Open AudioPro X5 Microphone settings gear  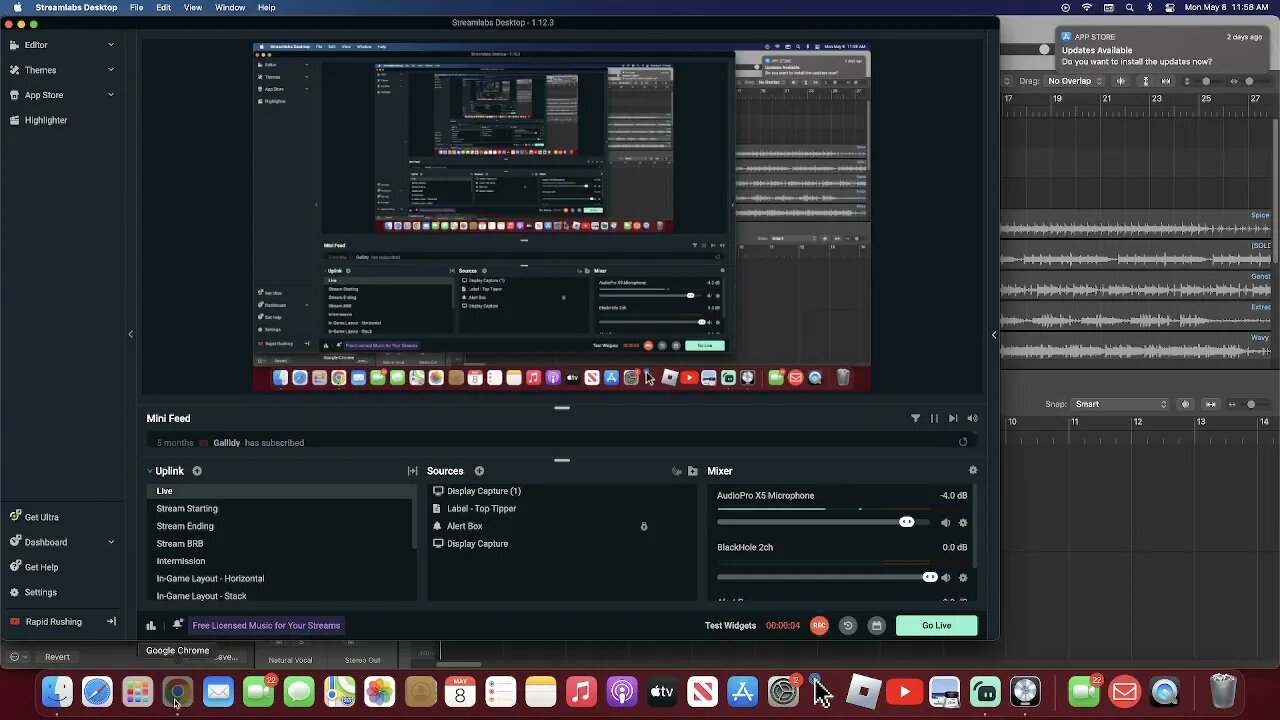point(963,522)
